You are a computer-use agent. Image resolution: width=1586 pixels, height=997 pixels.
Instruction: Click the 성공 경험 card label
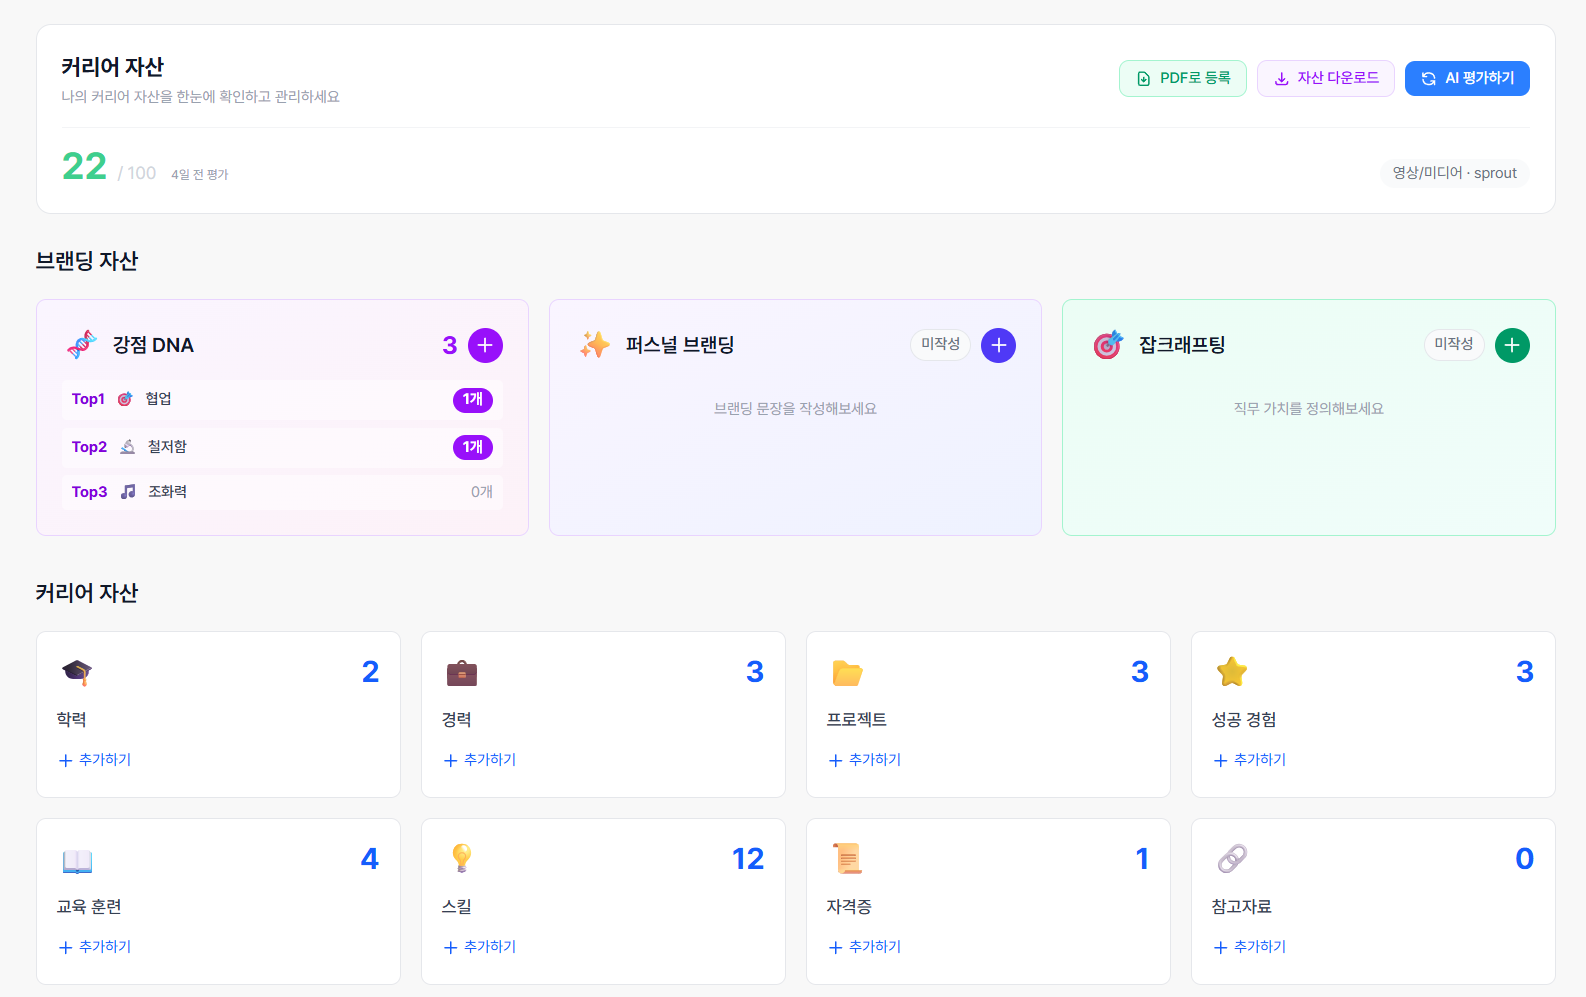click(1243, 720)
